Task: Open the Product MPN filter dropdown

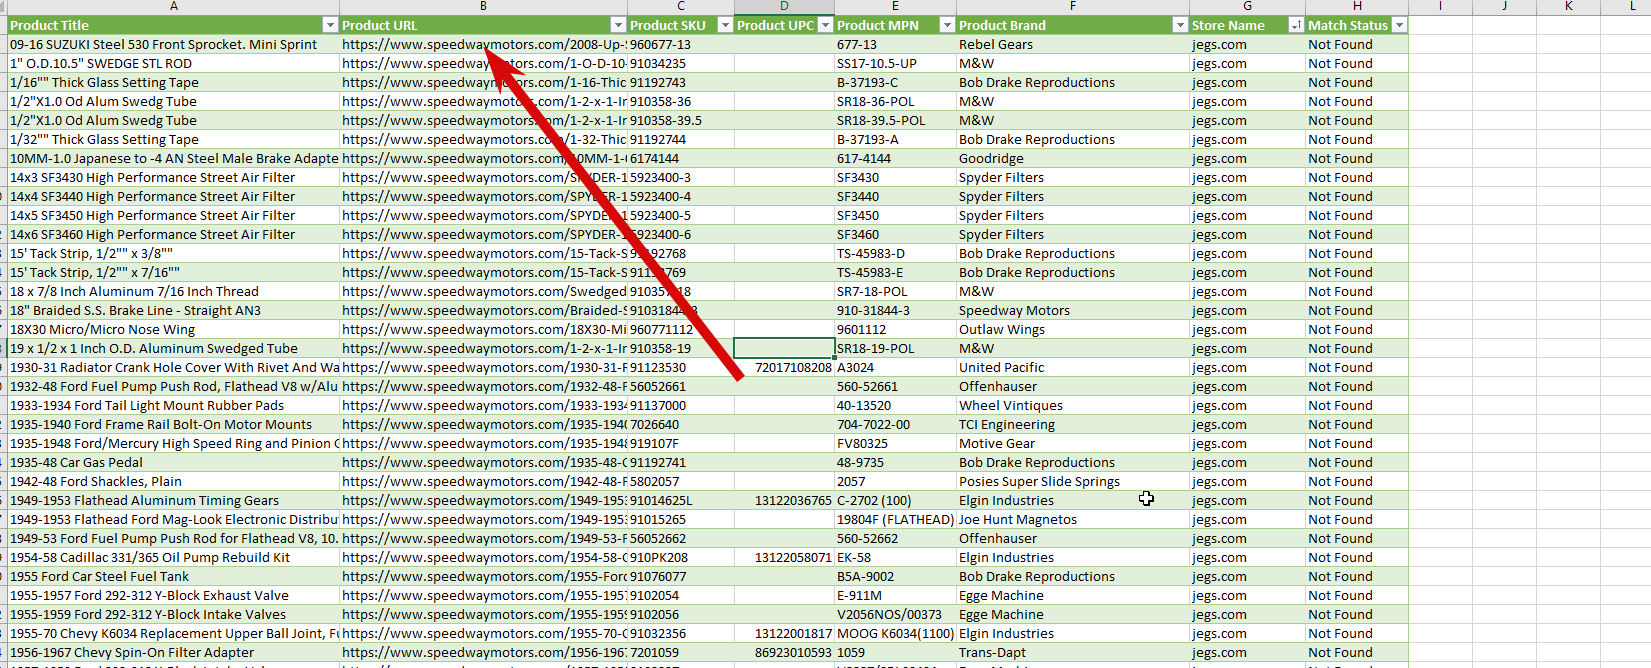Action: [947, 25]
